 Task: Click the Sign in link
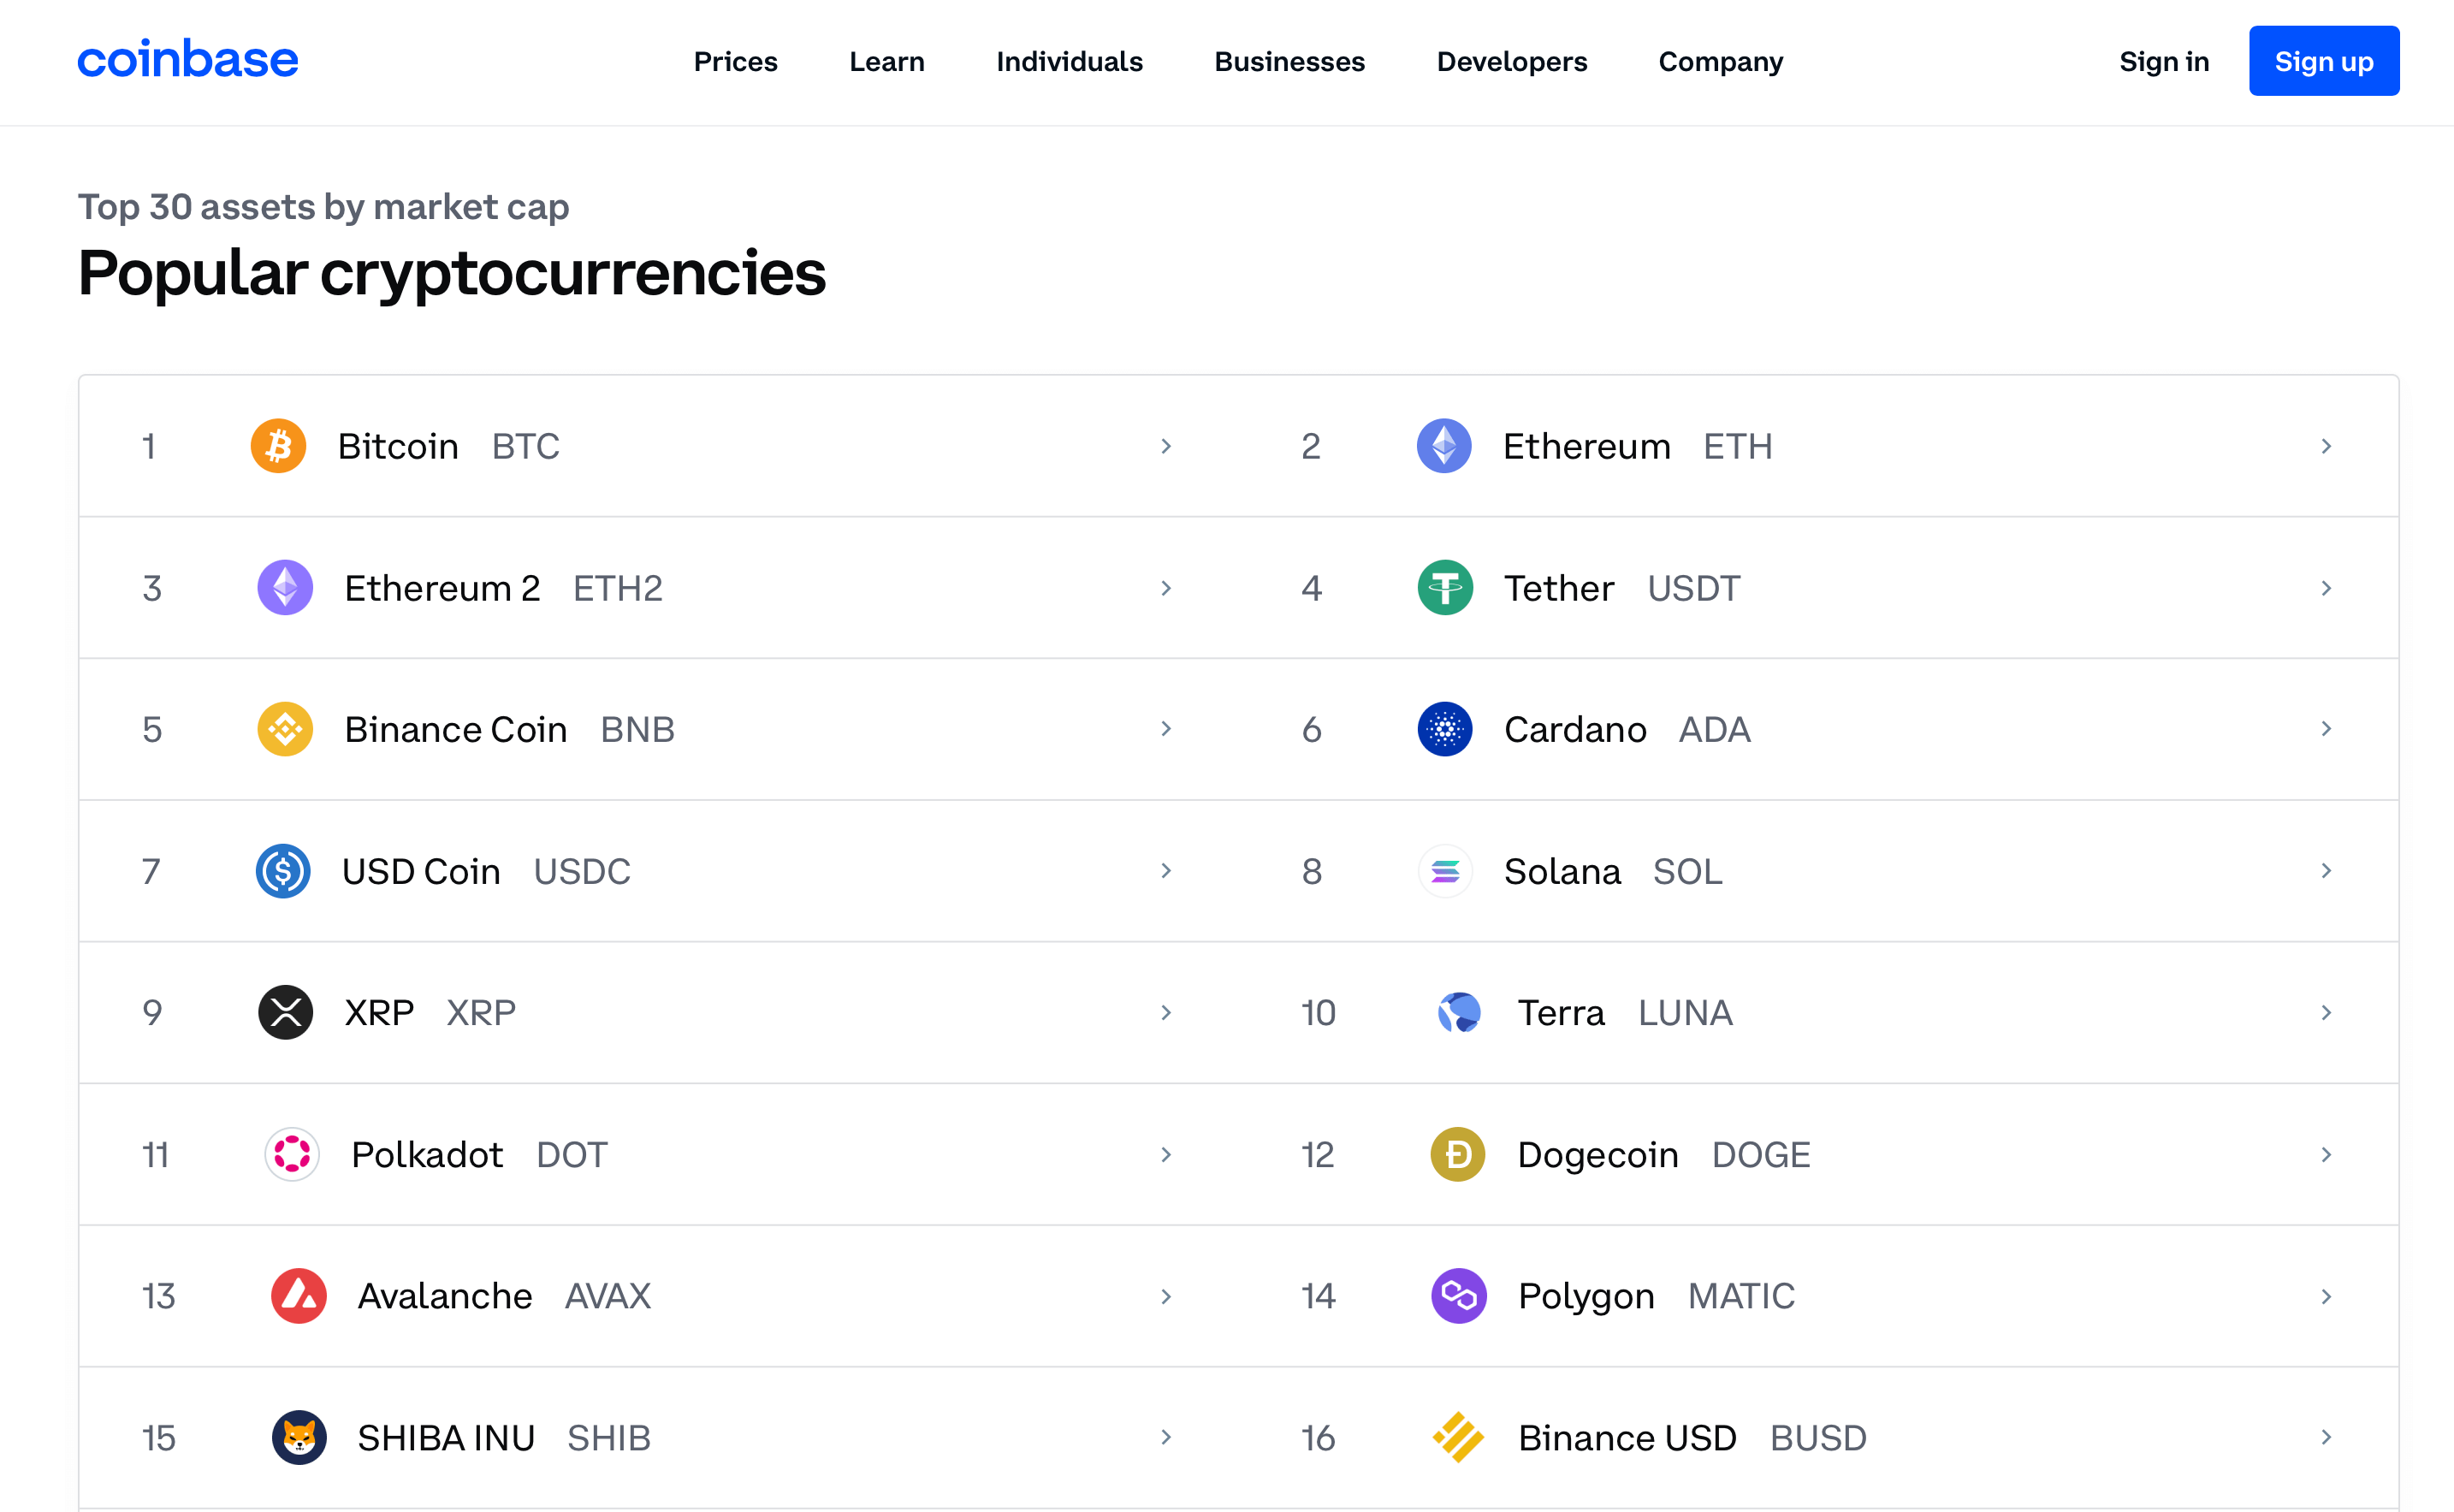(2164, 62)
